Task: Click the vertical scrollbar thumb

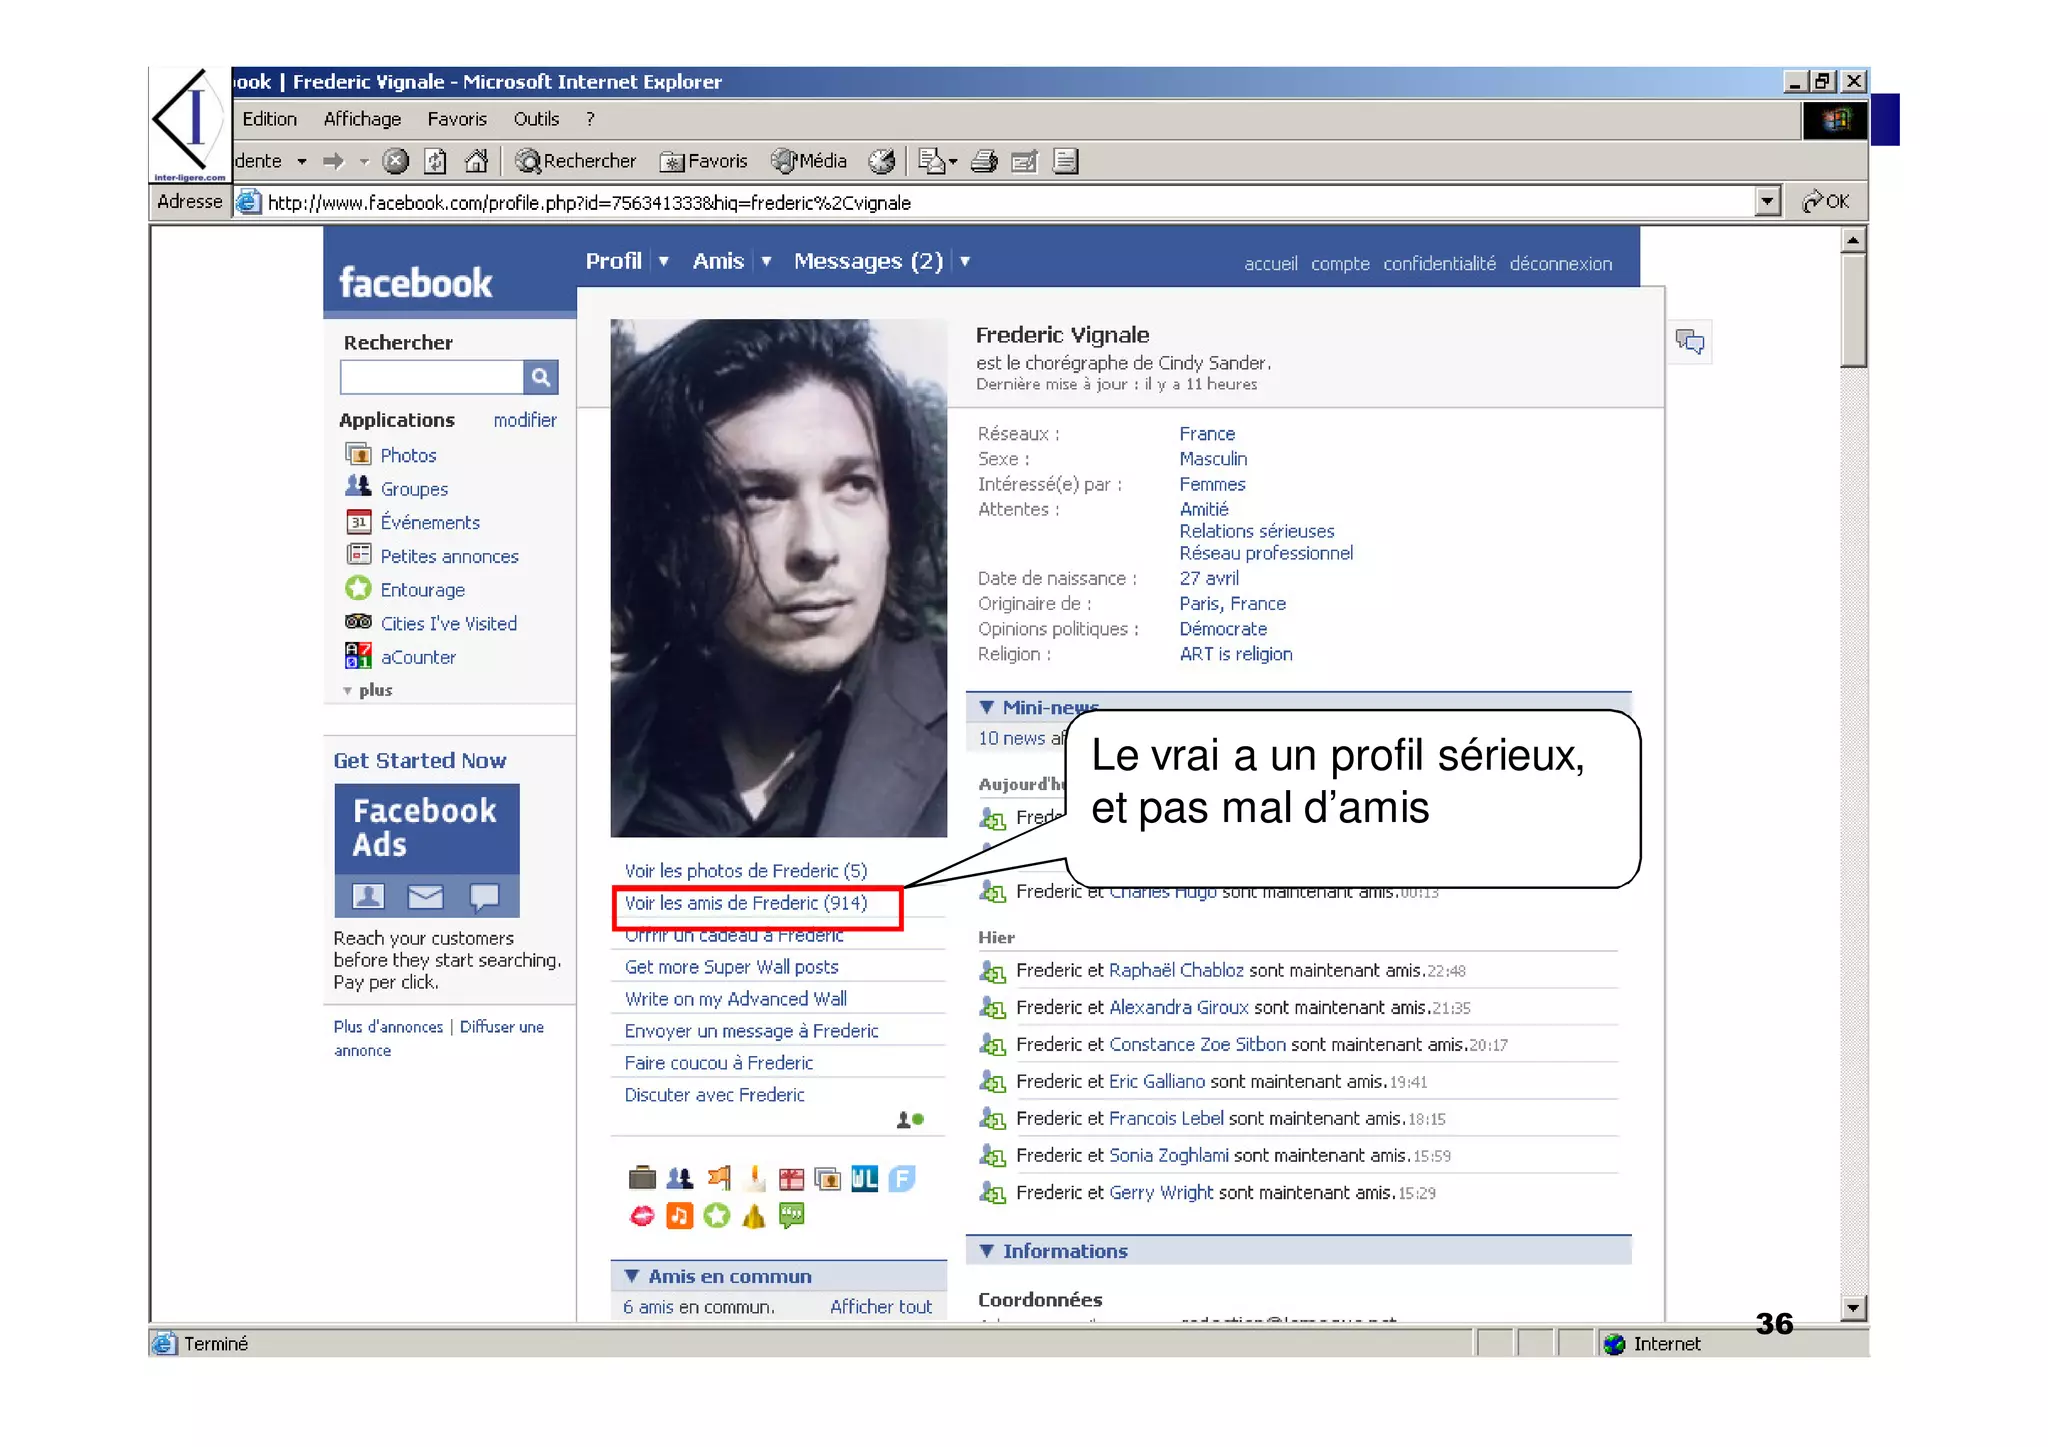Action: tap(1853, 310)
